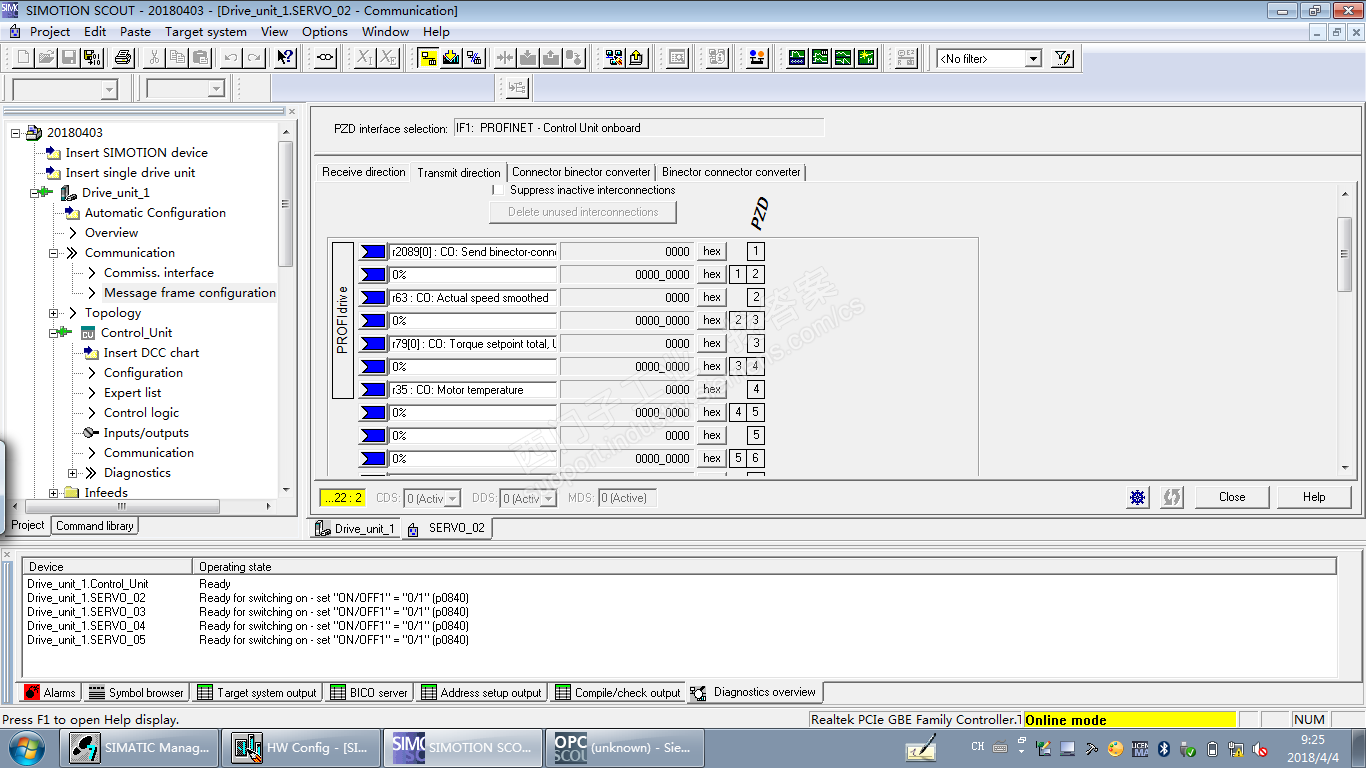The height and width of the screenshot is (768, 1366).
Task: Switch to the Receive direction tab
Action: tap(364, 172)
